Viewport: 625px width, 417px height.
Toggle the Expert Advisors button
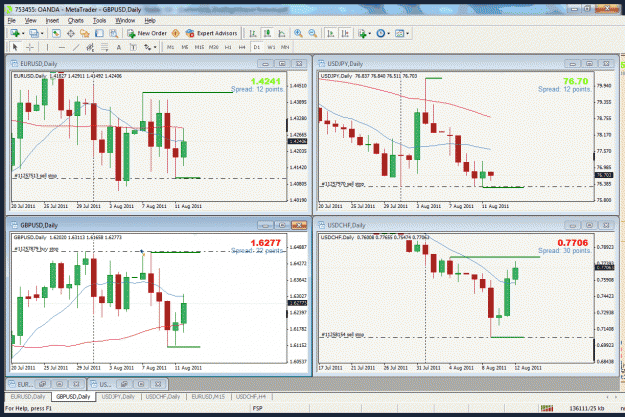pyautogui.click(x=212, y=33)
